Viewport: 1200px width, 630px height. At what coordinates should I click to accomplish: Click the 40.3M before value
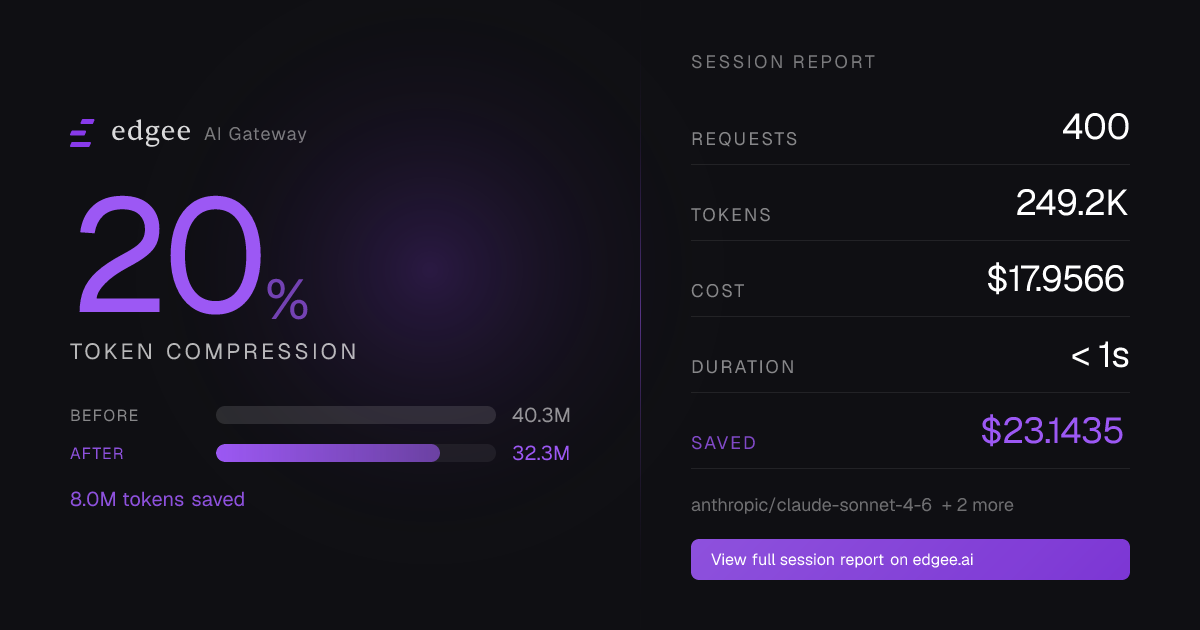click(x=541, y=415)
